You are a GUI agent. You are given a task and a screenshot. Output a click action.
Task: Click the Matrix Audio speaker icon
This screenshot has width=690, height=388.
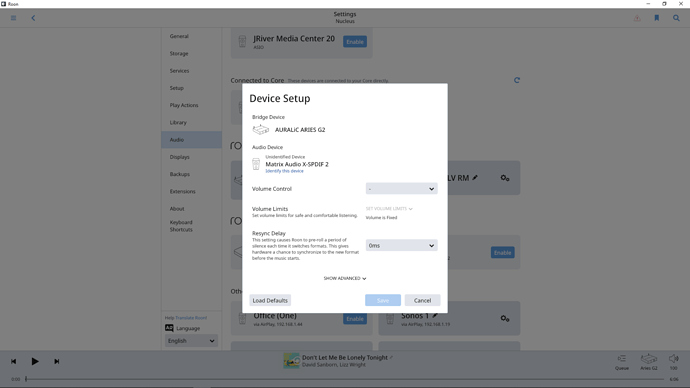[x=256, y=164]
